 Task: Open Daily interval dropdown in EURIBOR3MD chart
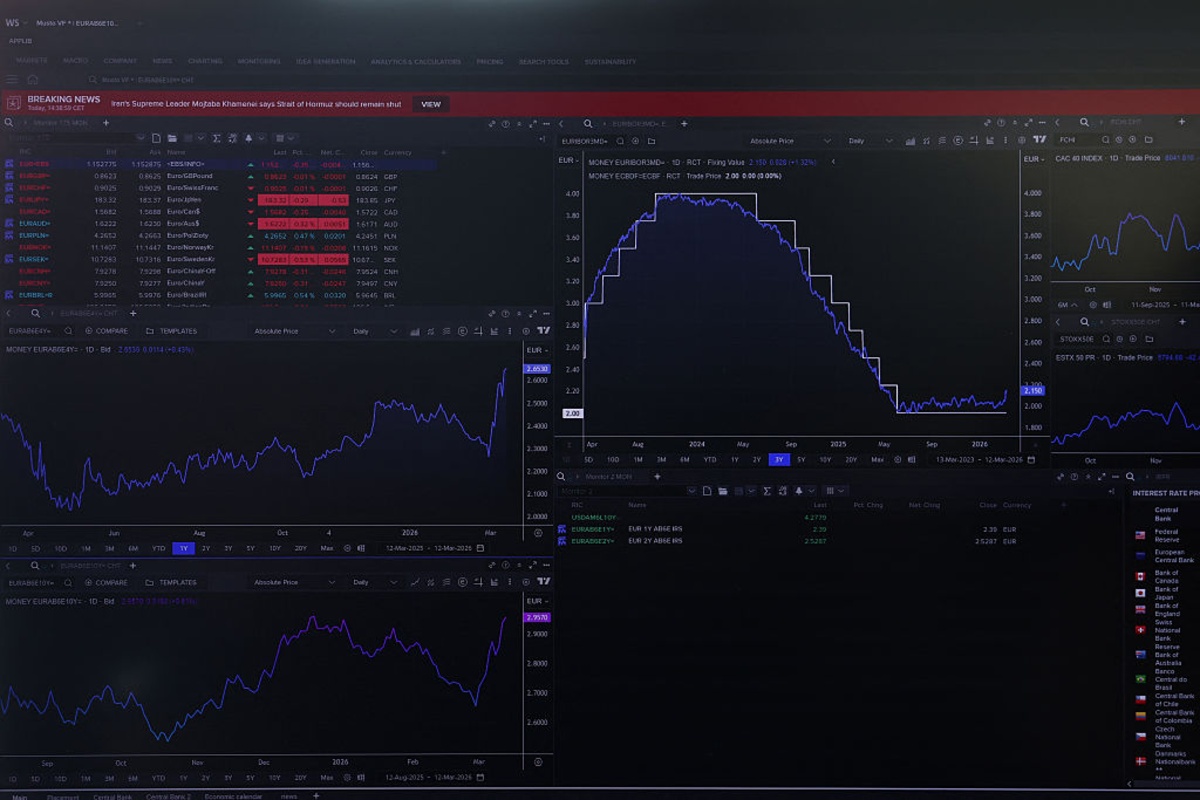(x=869, y=141)
